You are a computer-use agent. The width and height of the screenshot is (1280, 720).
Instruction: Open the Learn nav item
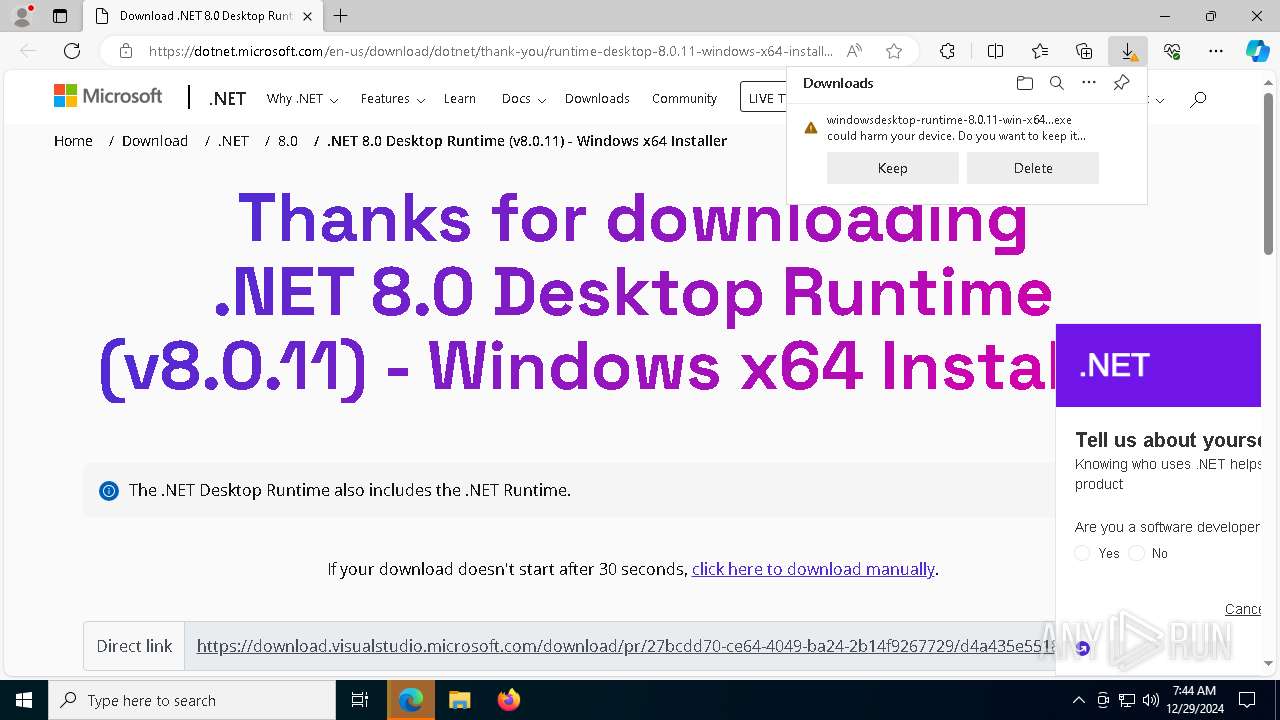coord(460,98)
